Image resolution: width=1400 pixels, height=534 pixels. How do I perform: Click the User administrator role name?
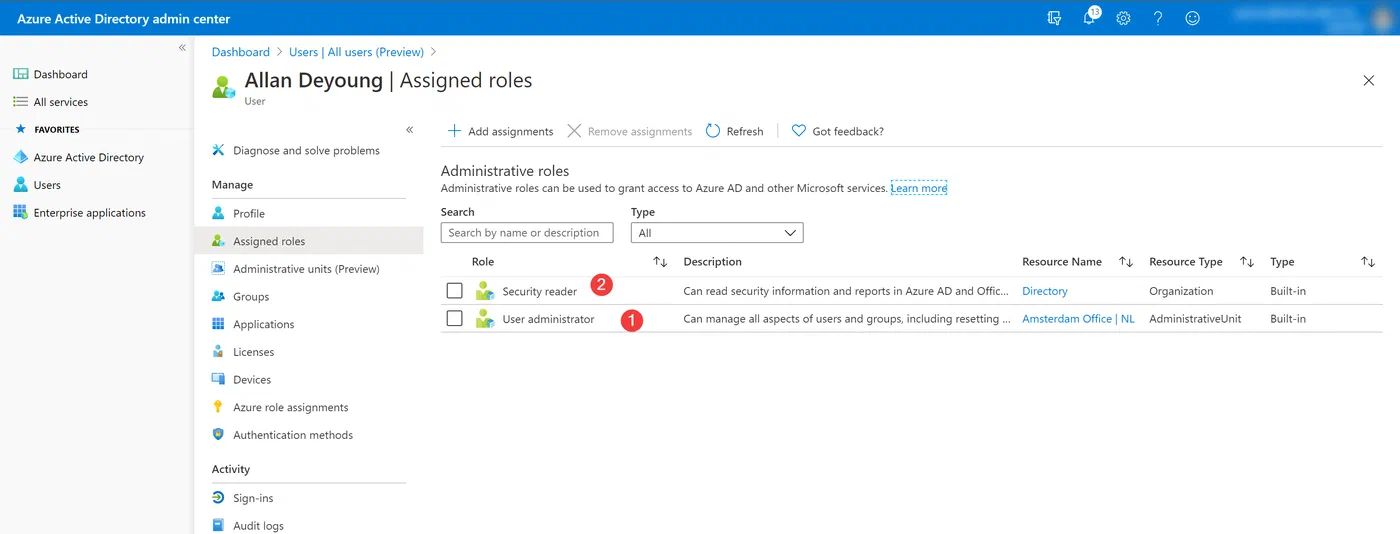548,320
